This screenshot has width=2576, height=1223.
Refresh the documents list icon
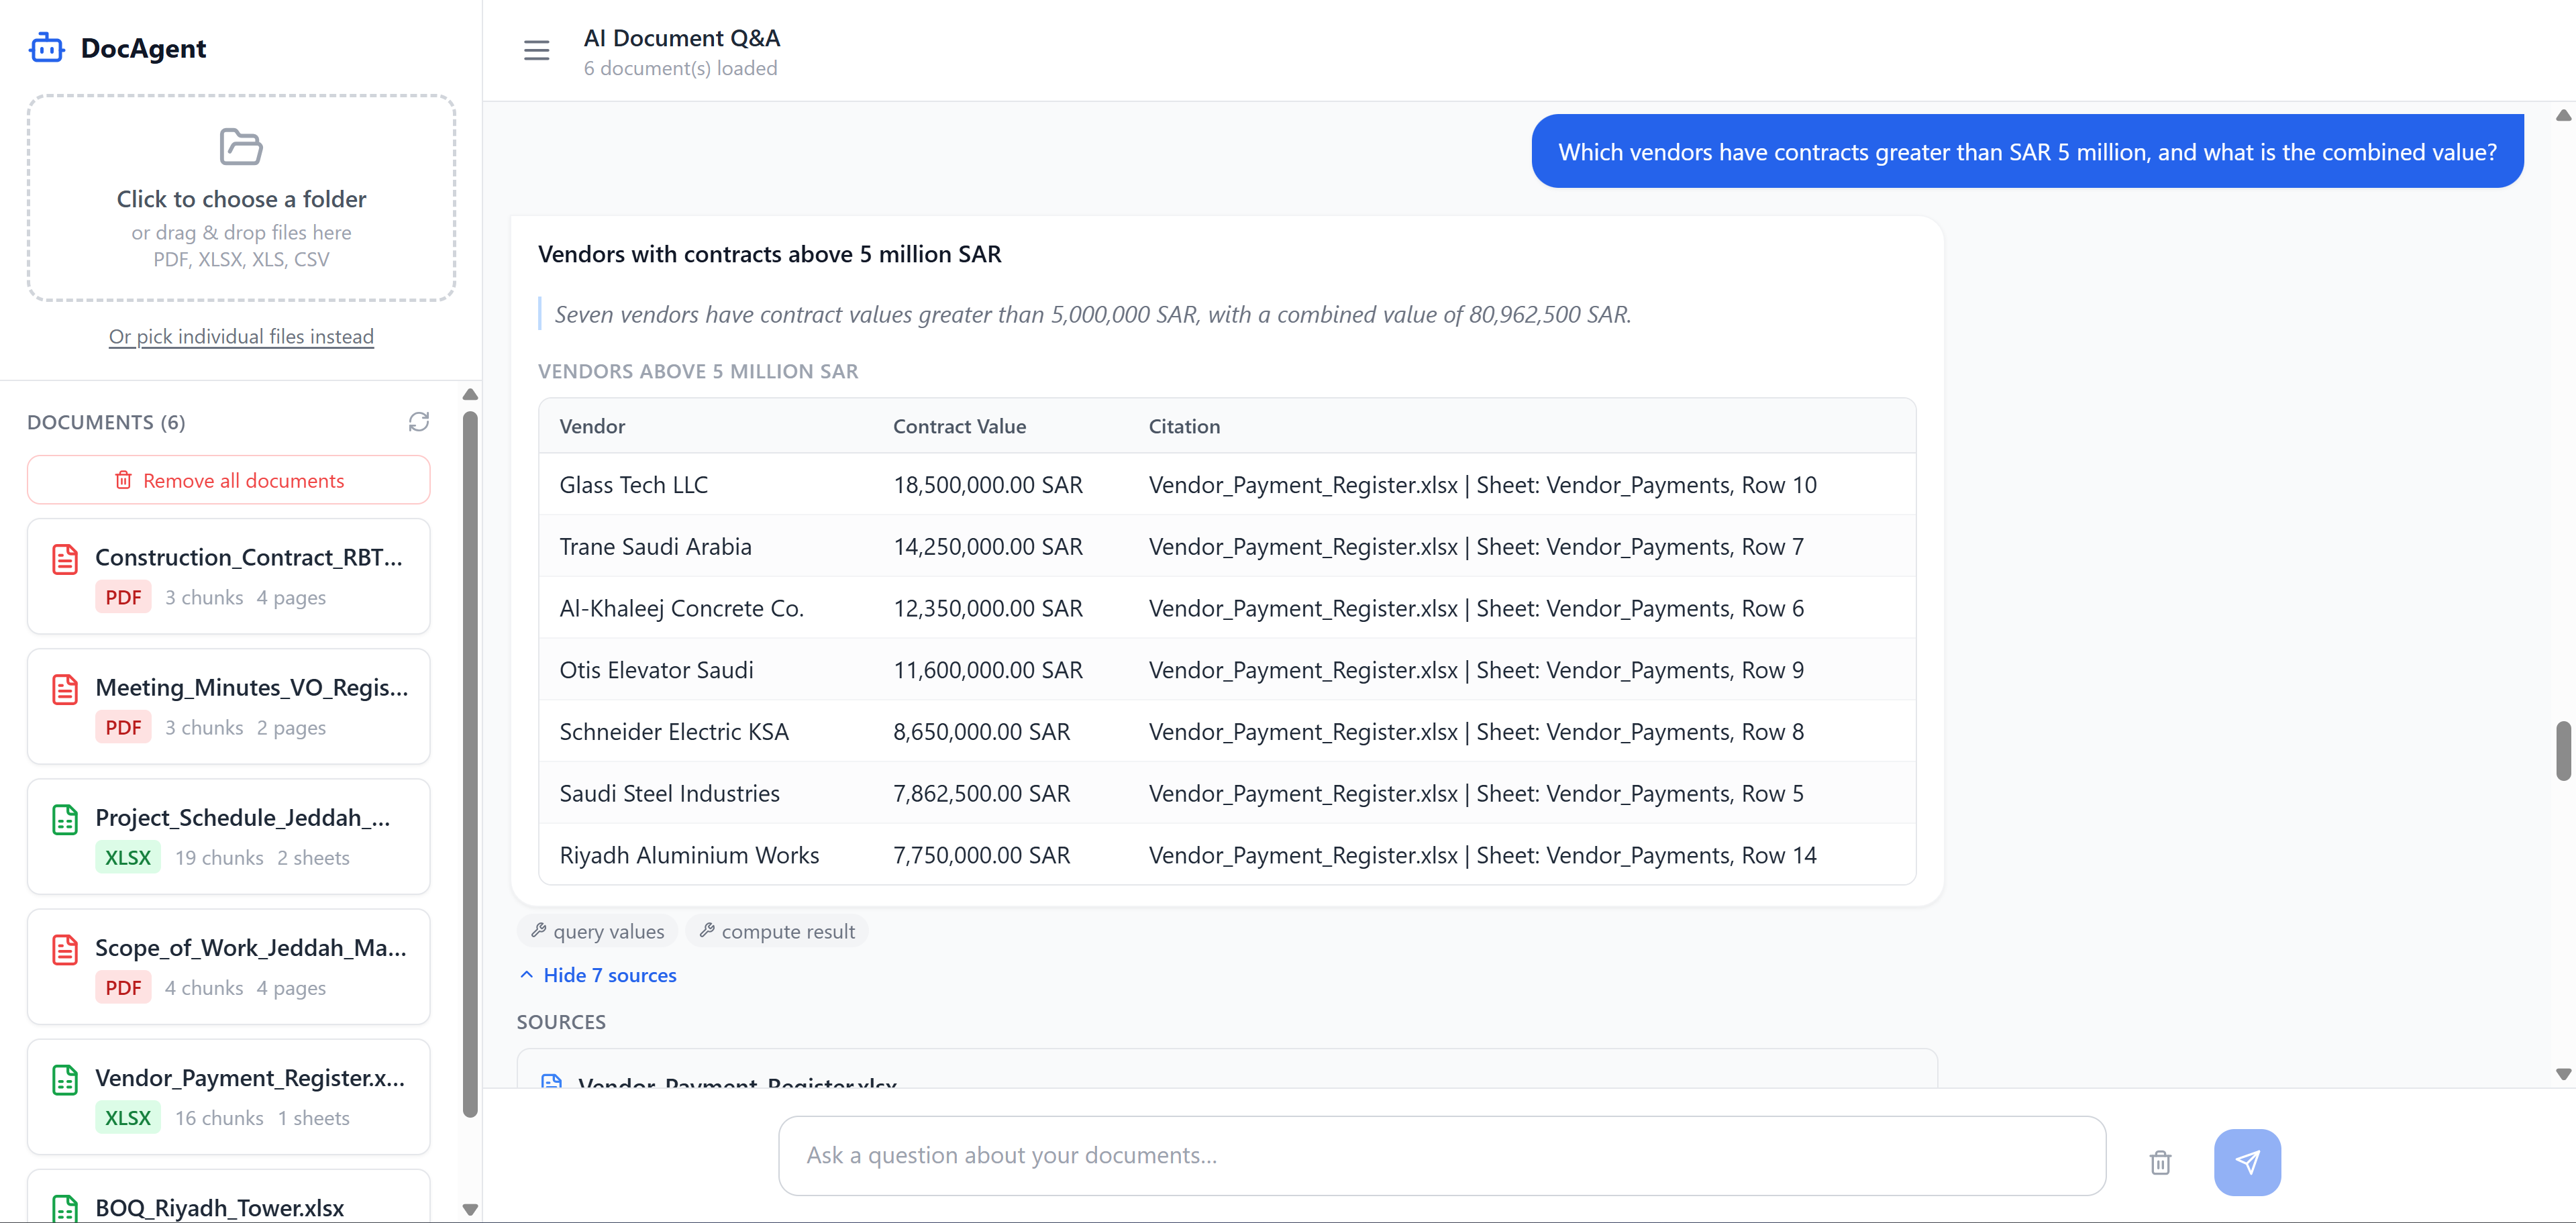point(419,422)
